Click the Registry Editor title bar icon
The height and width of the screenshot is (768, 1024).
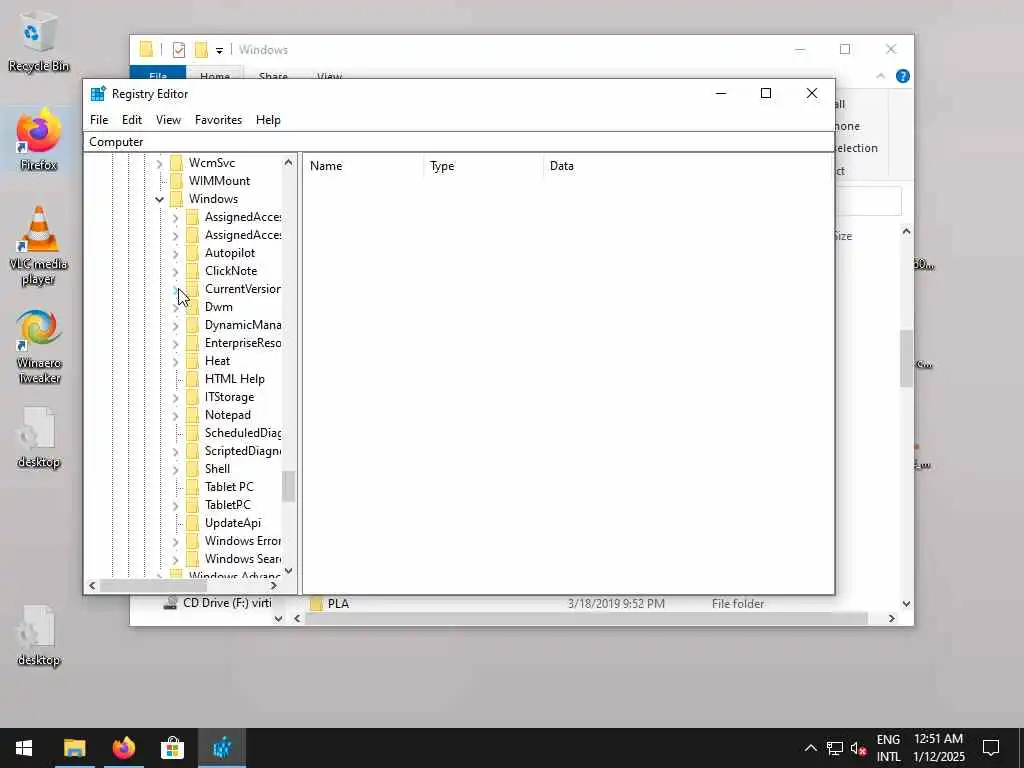[x=98, y=93]
